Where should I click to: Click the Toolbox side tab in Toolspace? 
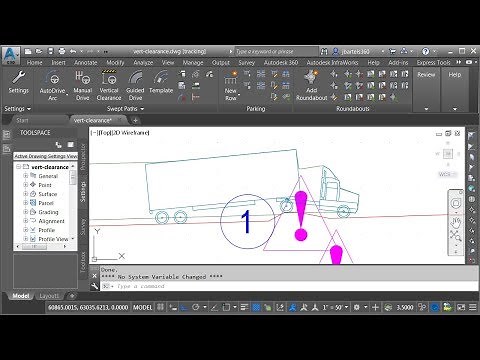coord(83,262)
